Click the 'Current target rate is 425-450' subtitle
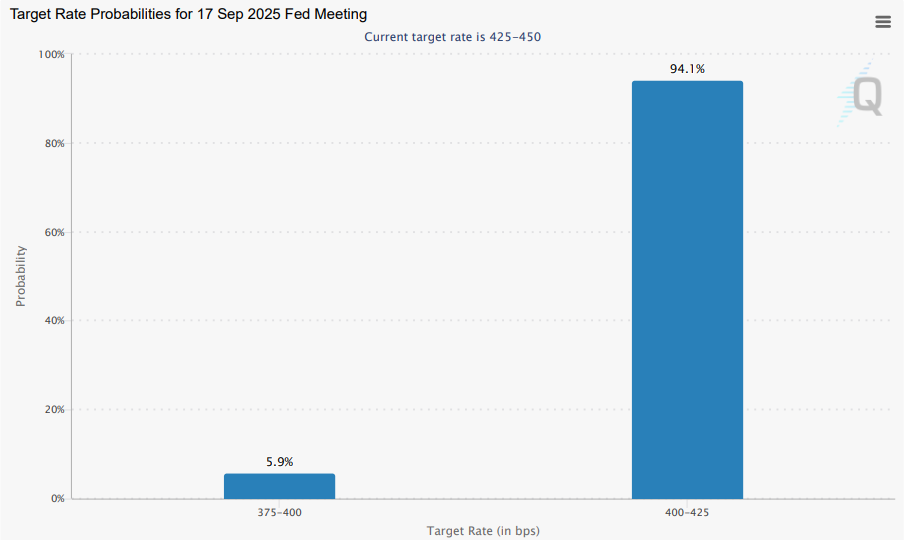 point(452,37)
